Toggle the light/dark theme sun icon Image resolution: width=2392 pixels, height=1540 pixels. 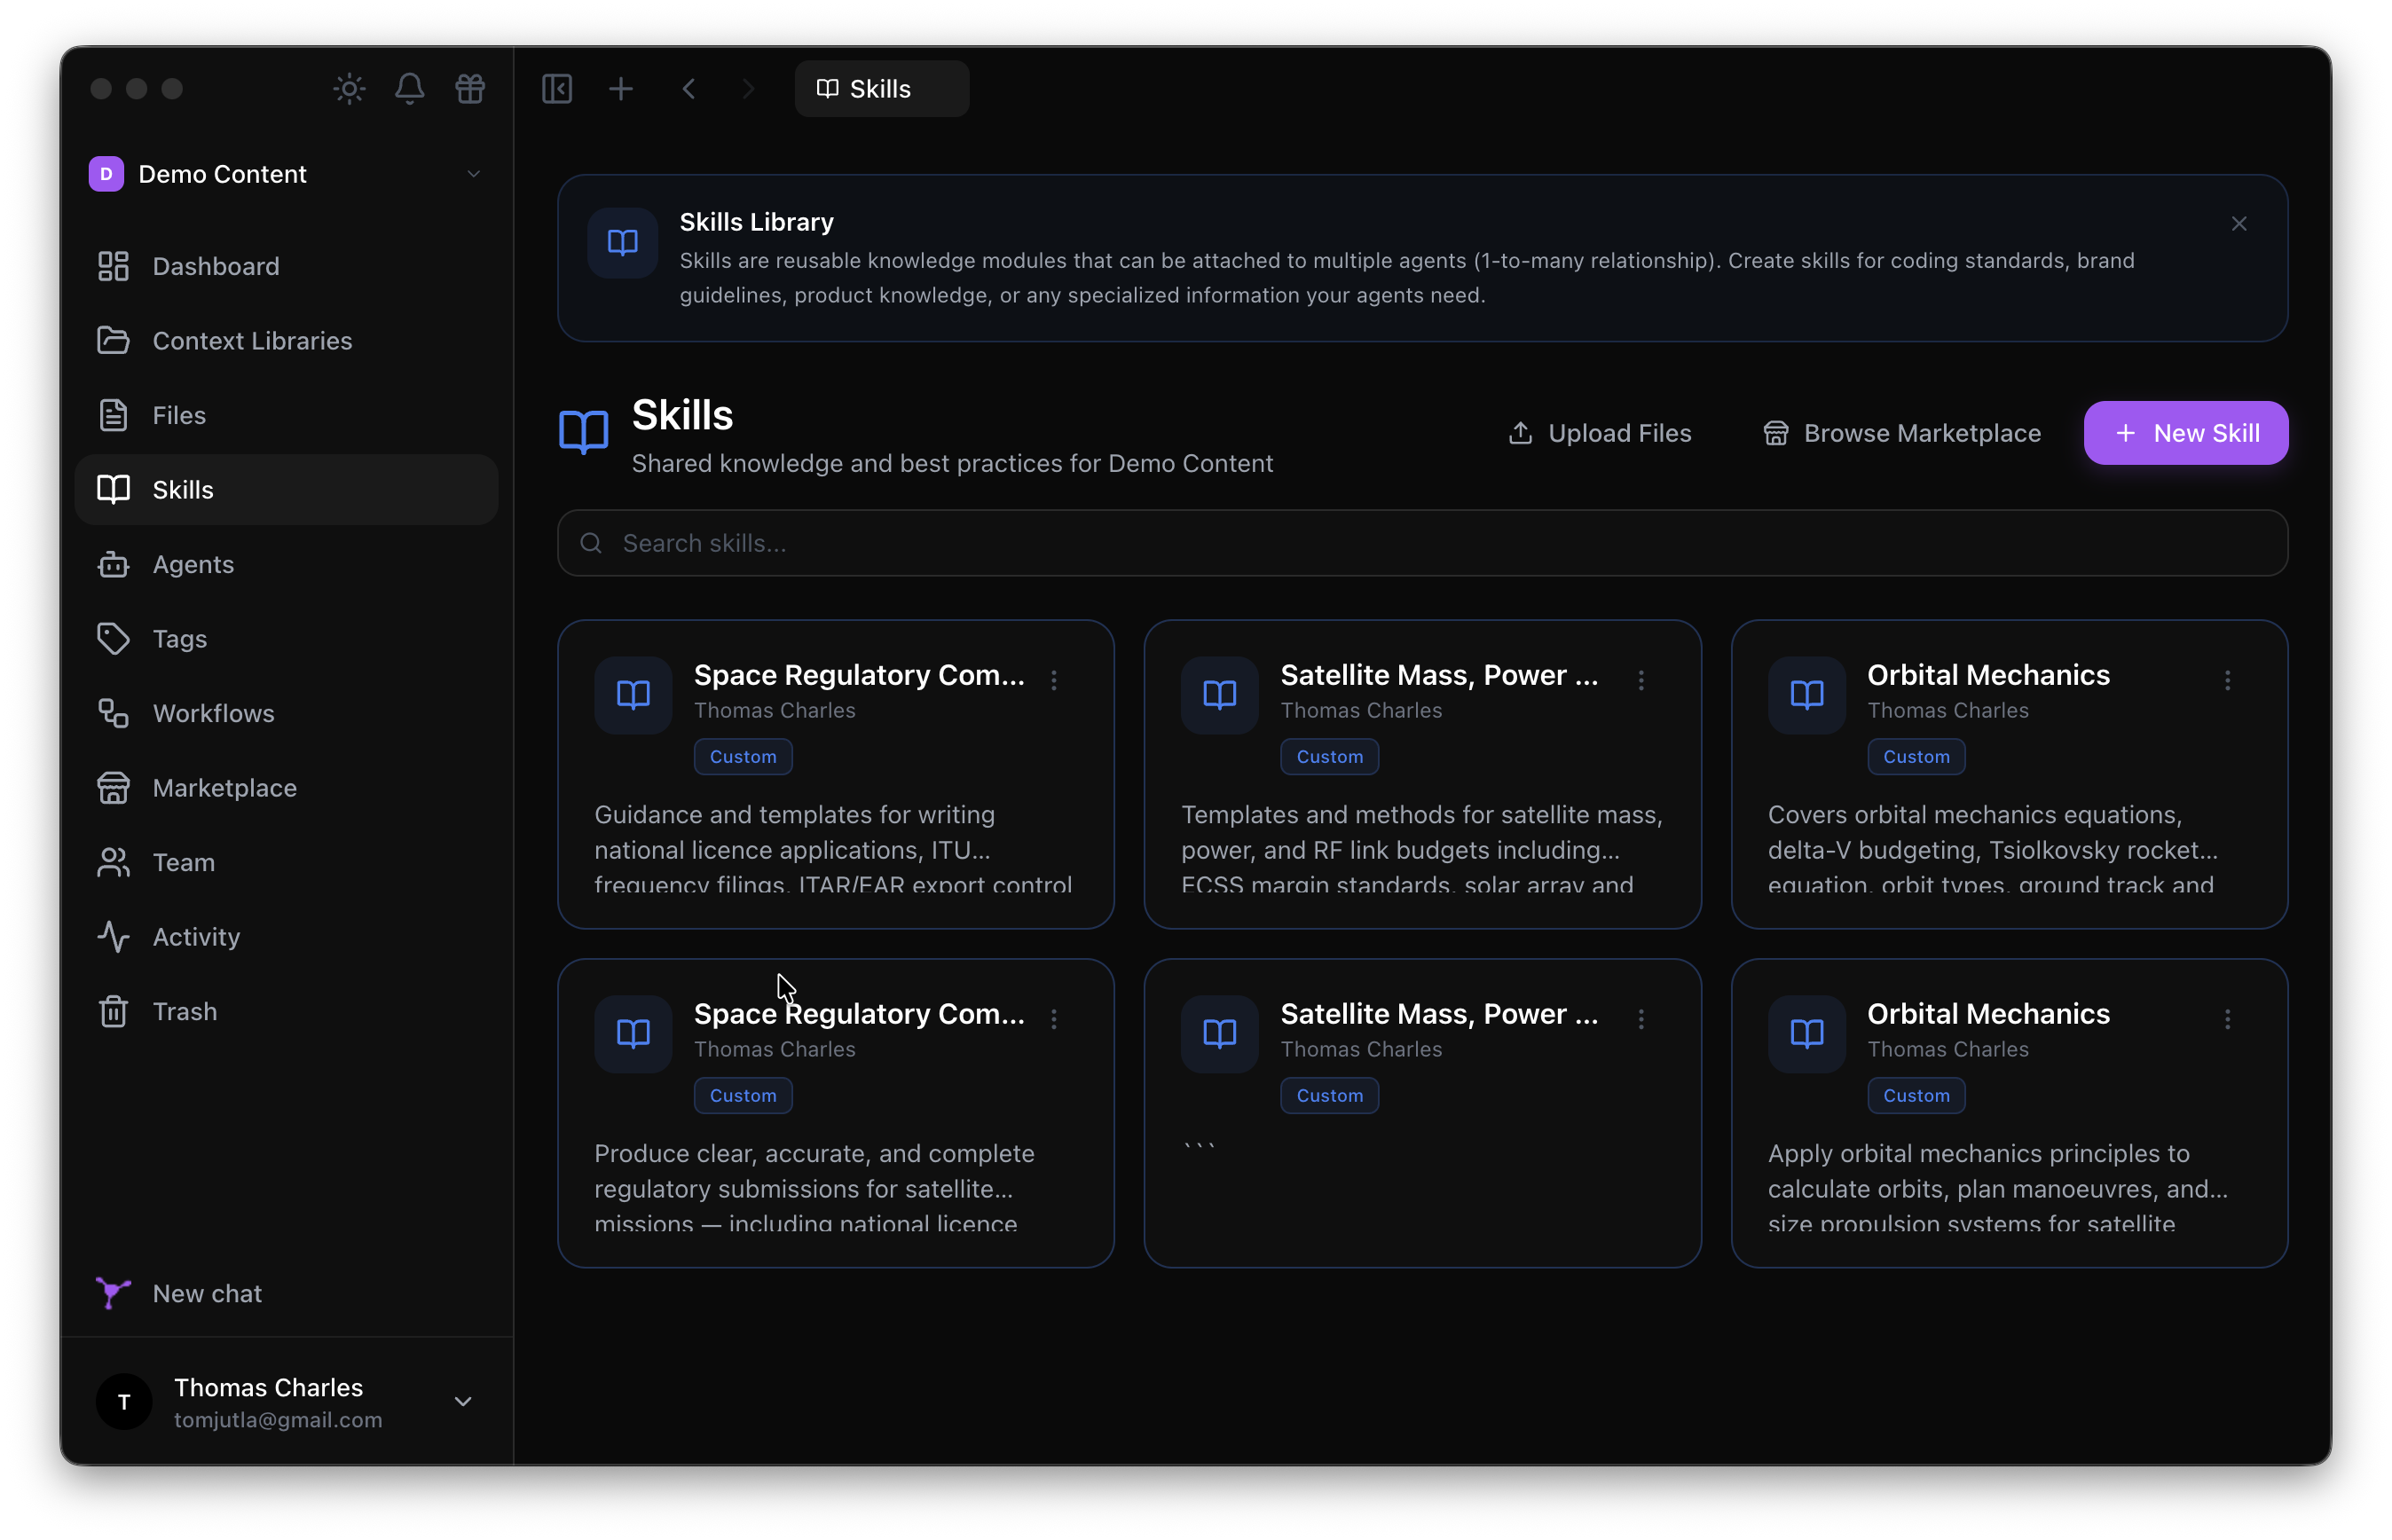coord(349,89)
